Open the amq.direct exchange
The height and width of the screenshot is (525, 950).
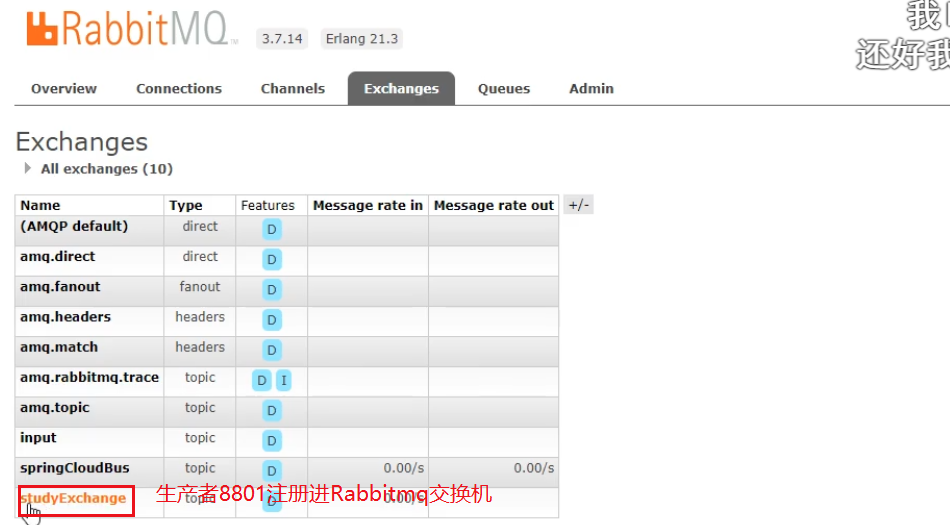(58, 256)
